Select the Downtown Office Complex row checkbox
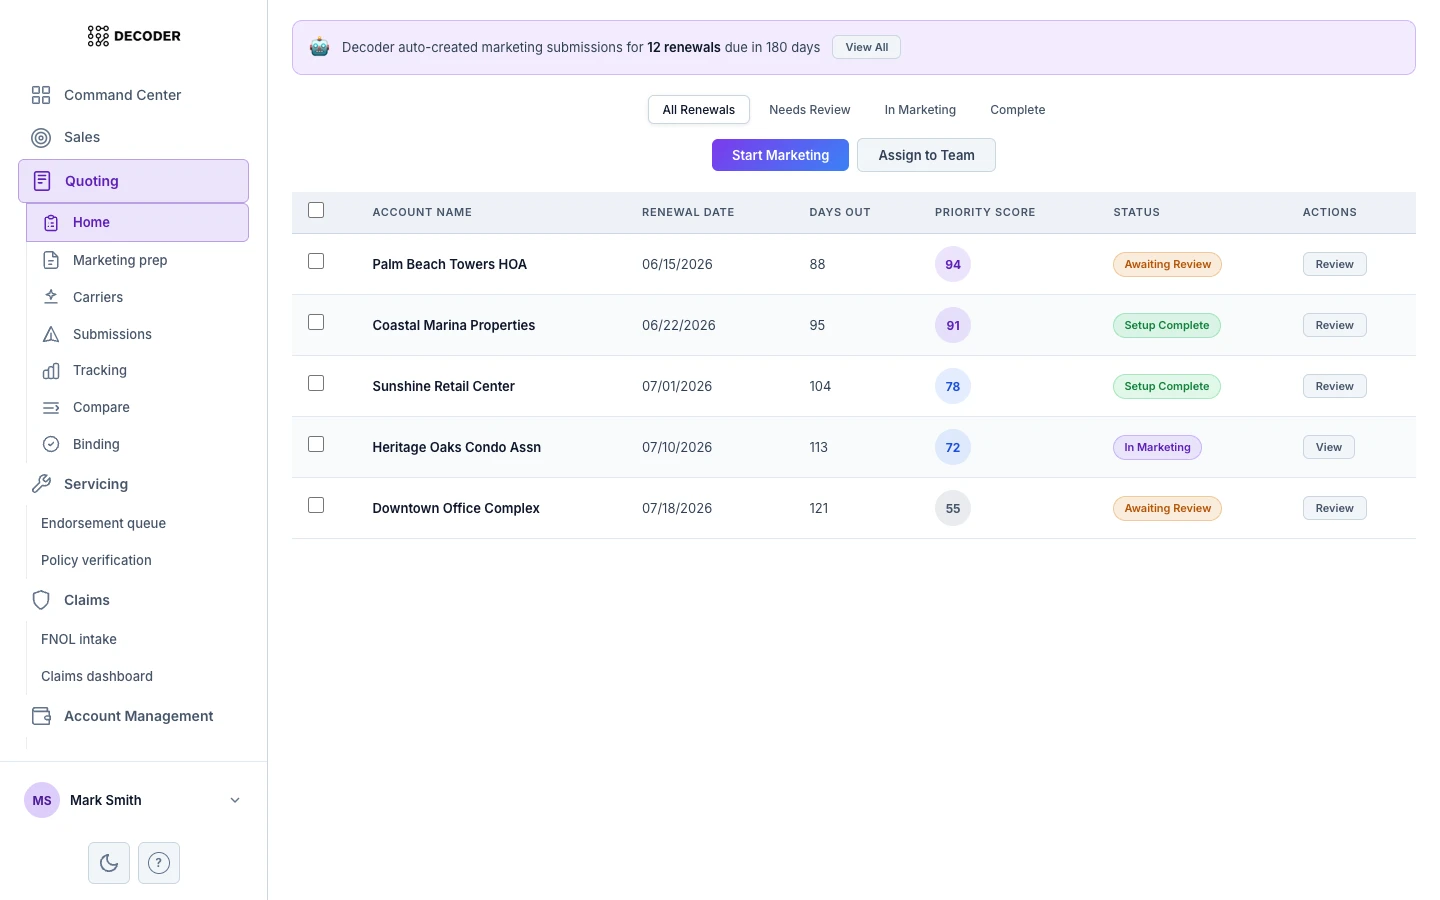This screenshot has height=900, width=1440. (316, 505)
